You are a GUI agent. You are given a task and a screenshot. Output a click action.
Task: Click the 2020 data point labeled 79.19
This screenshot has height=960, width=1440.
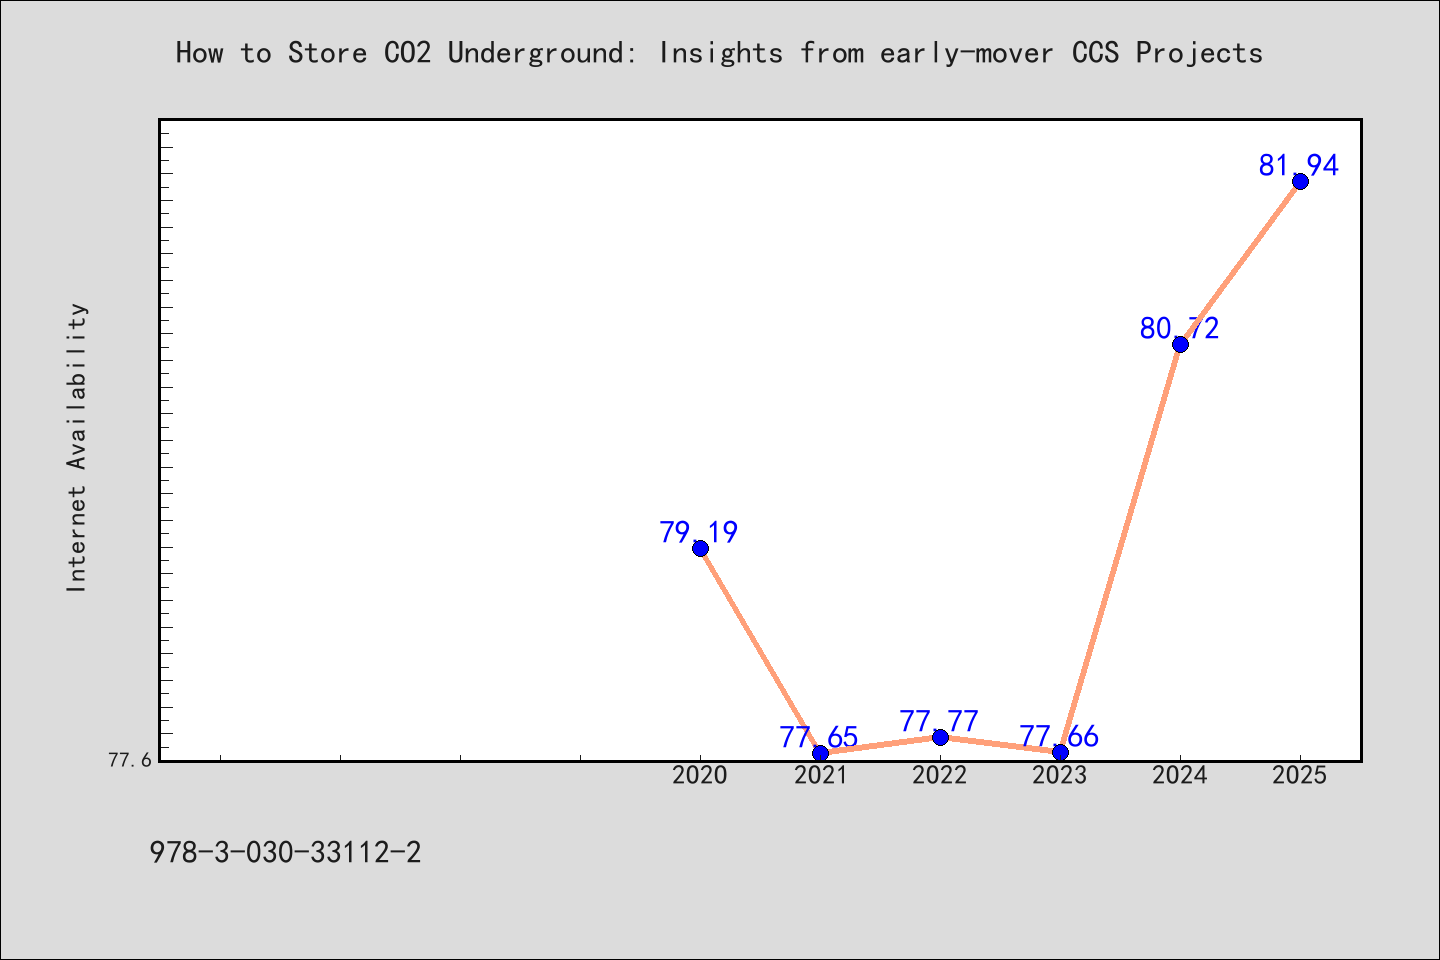pyautogui.click(x=700, y=548)
